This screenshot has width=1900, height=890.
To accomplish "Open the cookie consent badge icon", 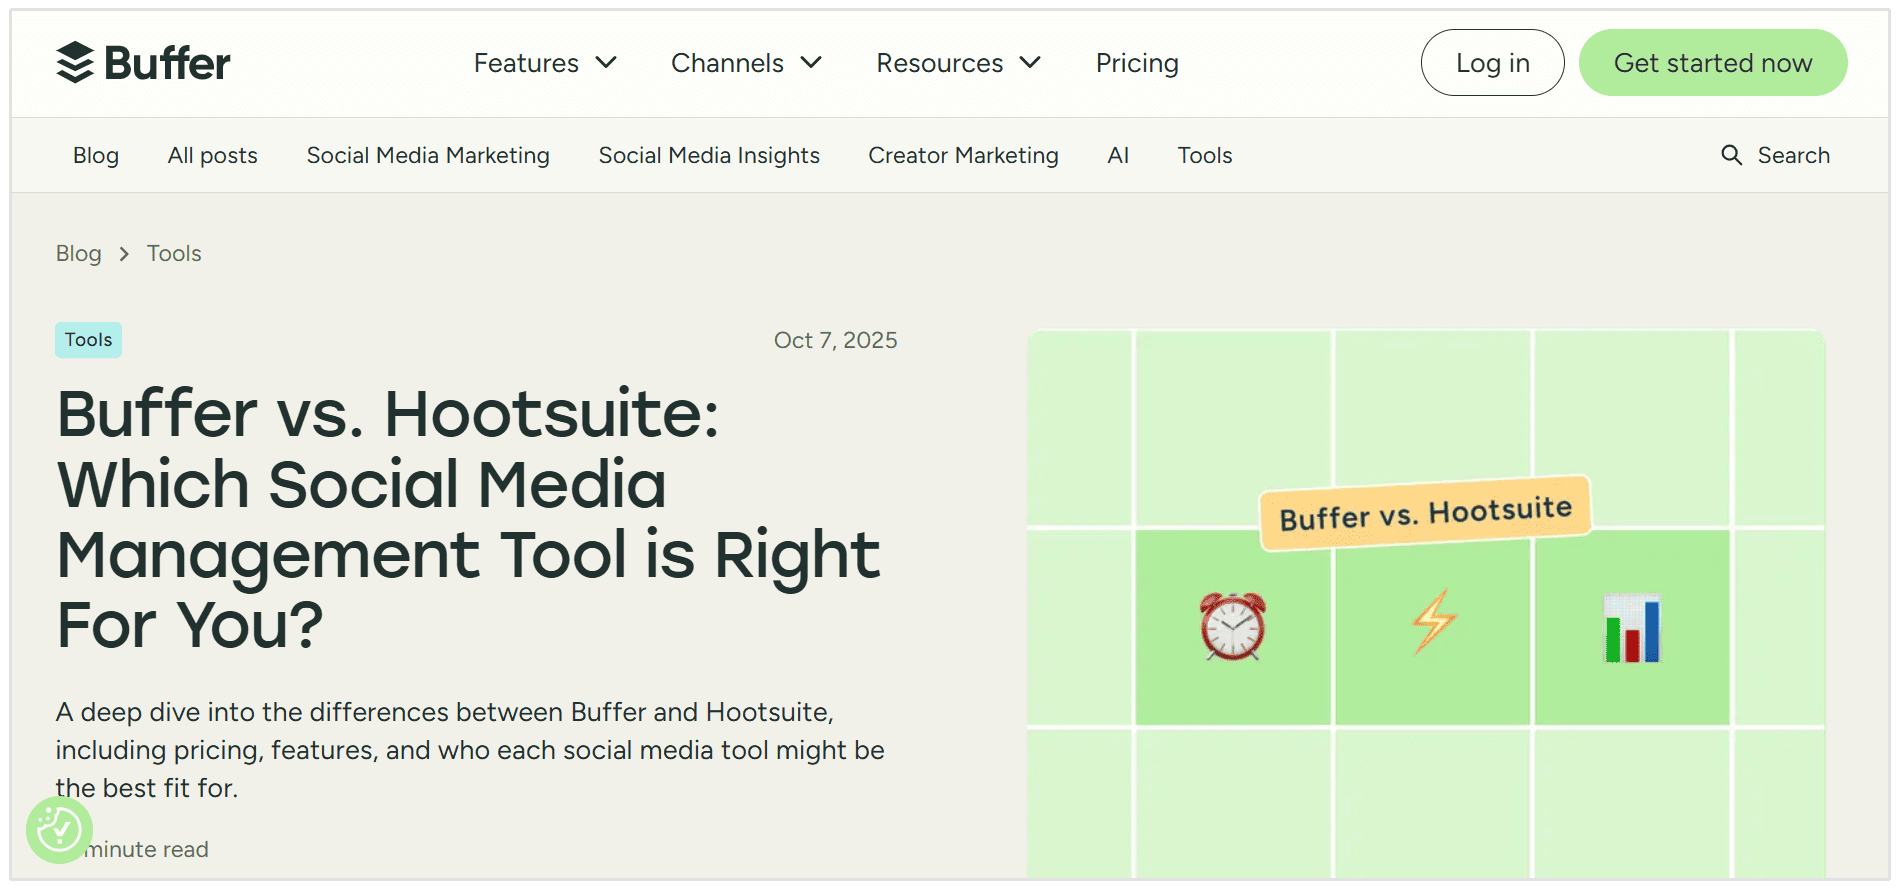I will coord(59,829).
